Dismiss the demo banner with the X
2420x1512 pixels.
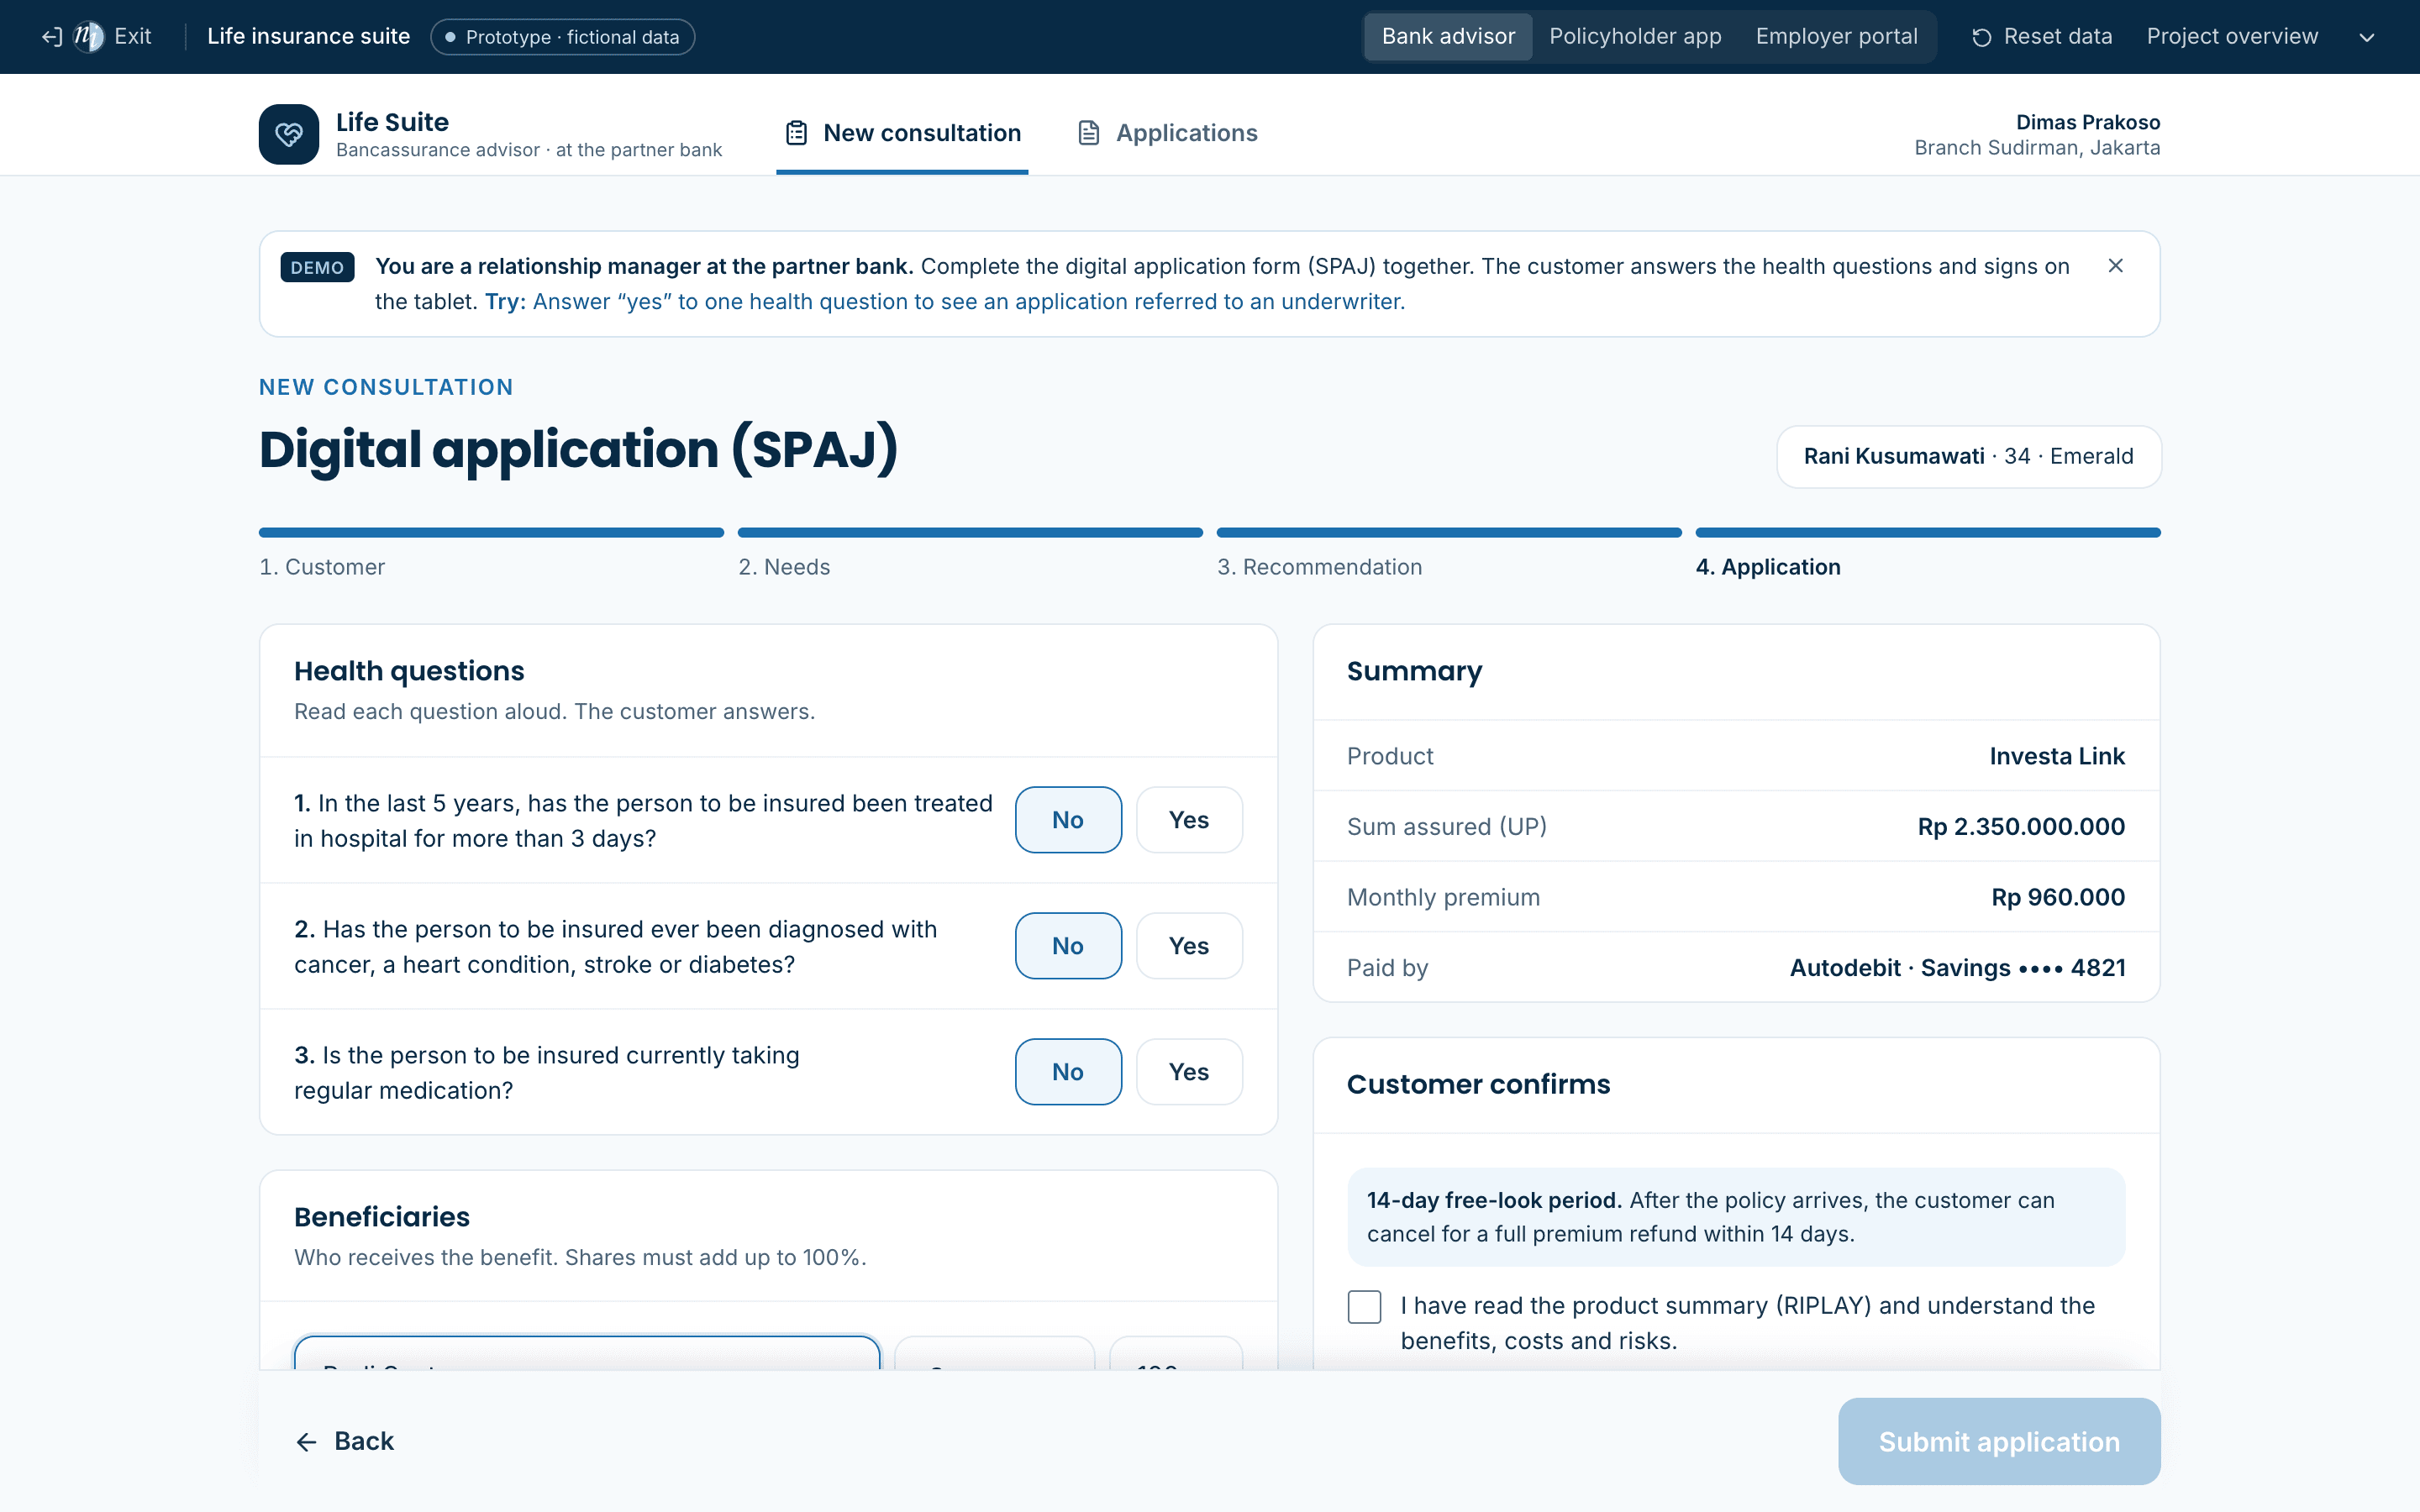[x=2115, y=266]
